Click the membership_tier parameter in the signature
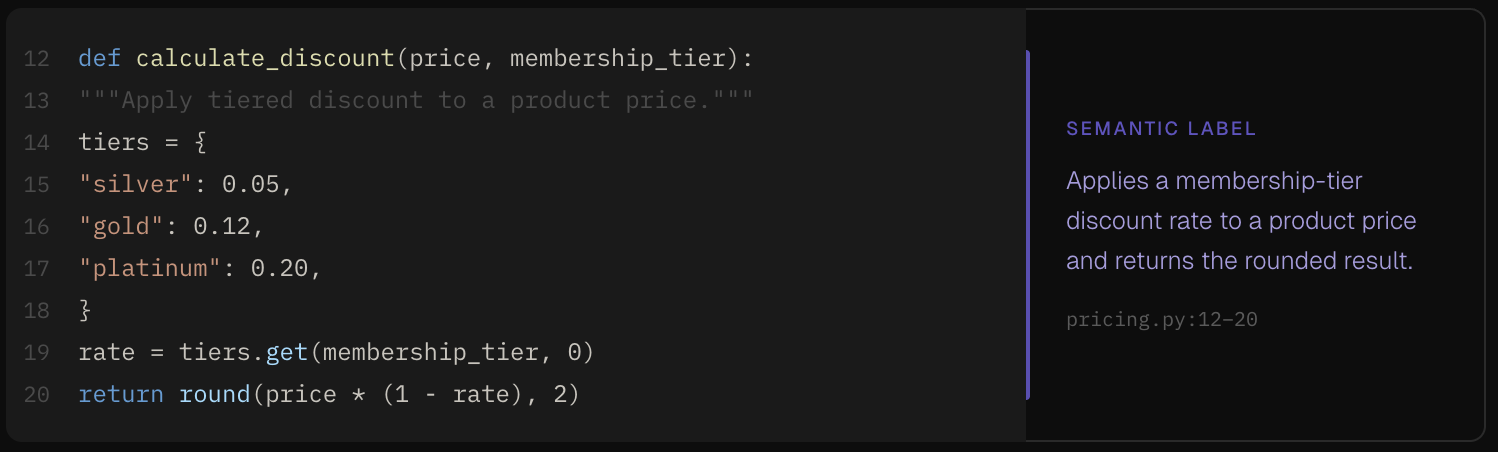Image resolution: width=1498 pixels, height=452 pixels. point(617,59)
